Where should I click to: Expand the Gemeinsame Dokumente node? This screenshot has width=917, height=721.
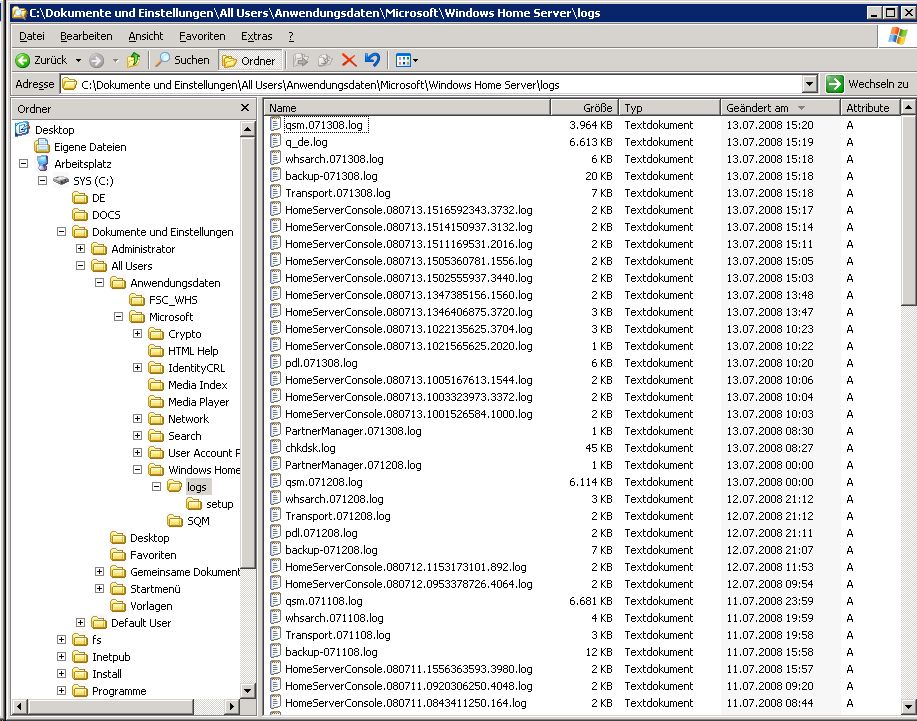(x=99, y=571)
